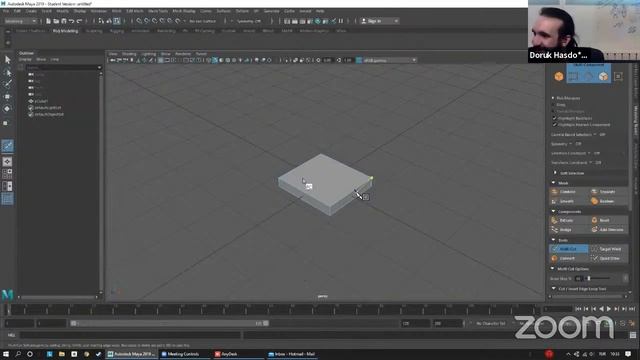Screen dimensions: 640x360
Task: Switch to four-view layout icon
Action: tap(7, 174)
